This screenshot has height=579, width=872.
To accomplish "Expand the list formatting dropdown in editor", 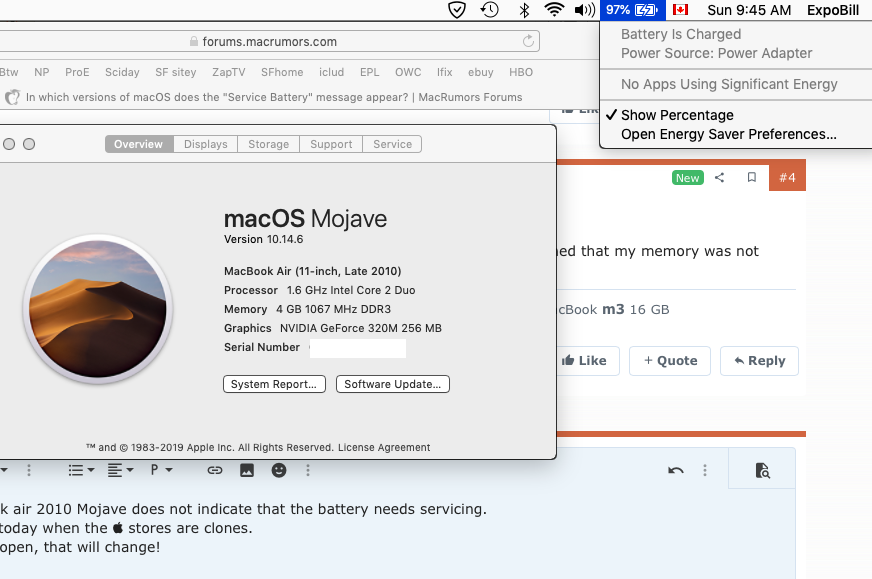I will [x=81, y=471].
